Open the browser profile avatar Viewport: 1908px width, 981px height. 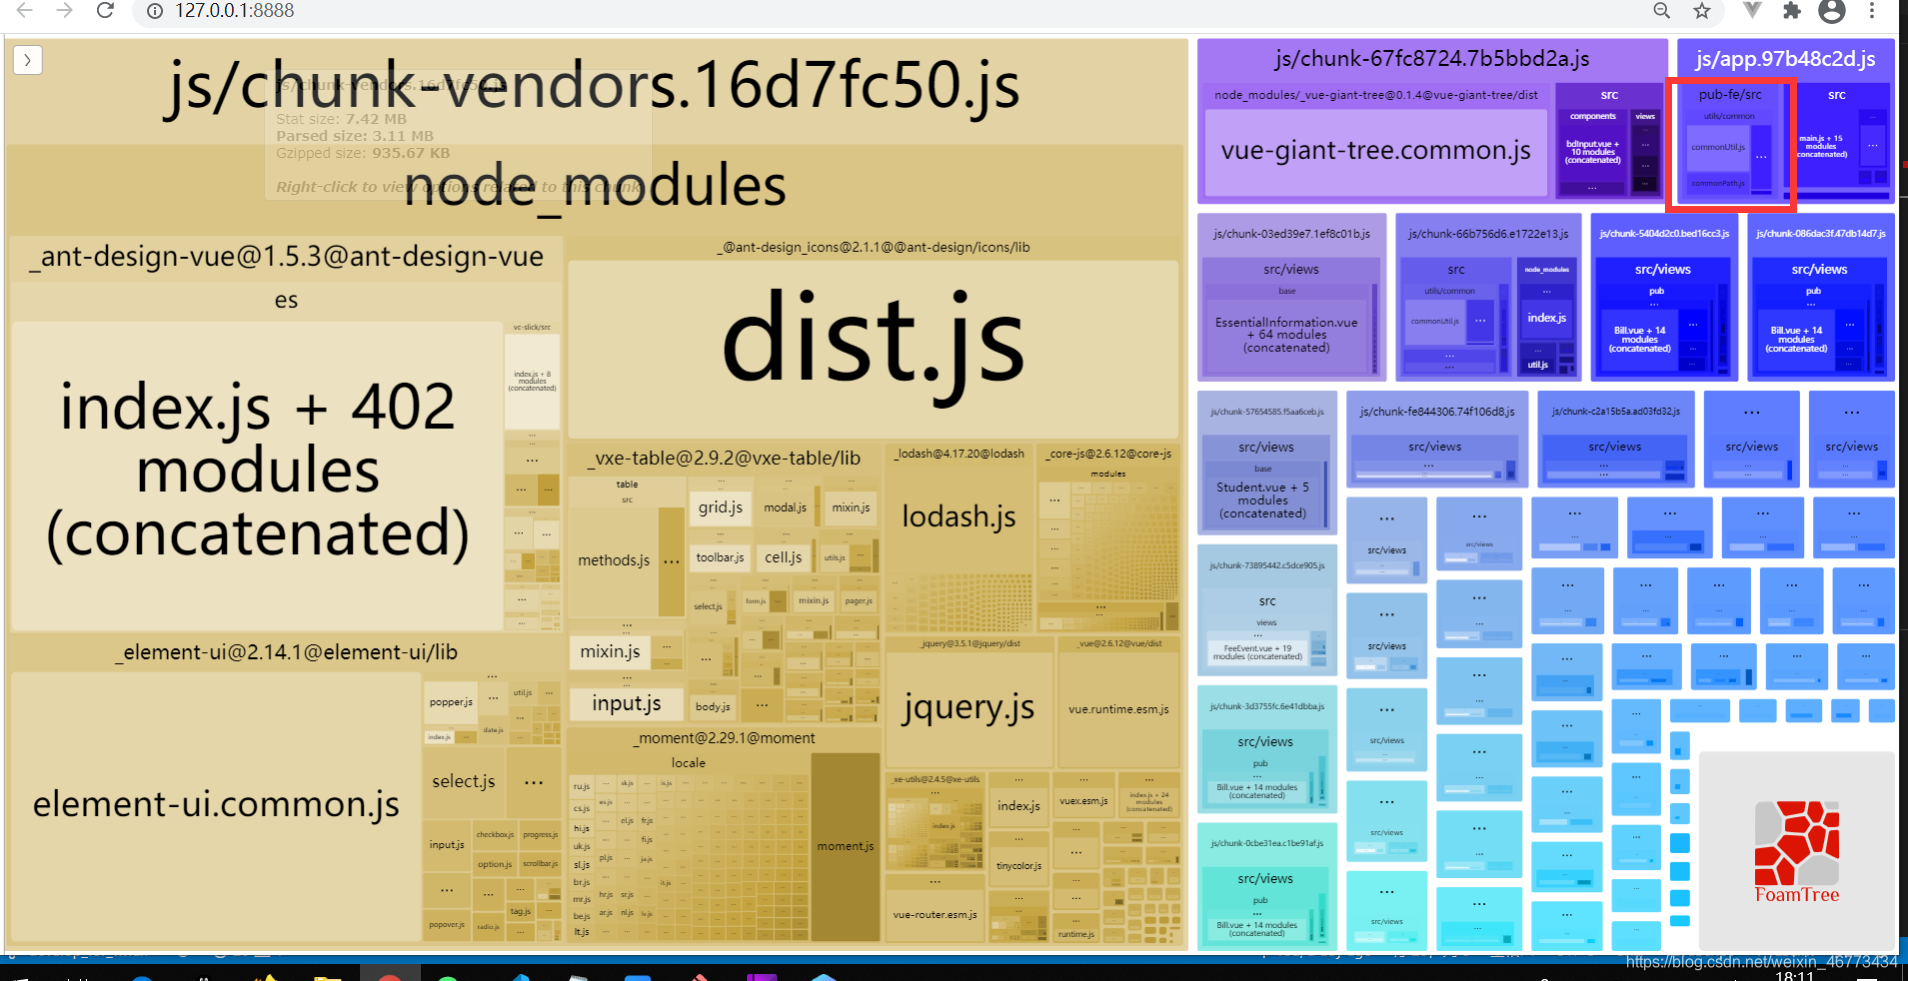pyautogui.click(x=1831, y=11)
